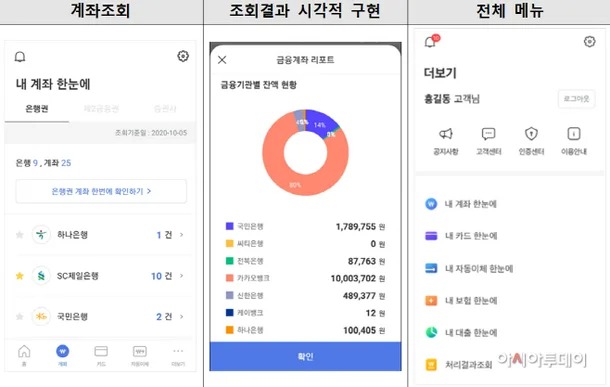The height and width of the screenshot is (387, 610).
Task: Click the 국민은행 purple legend swatch
Action: coord(230,226)
